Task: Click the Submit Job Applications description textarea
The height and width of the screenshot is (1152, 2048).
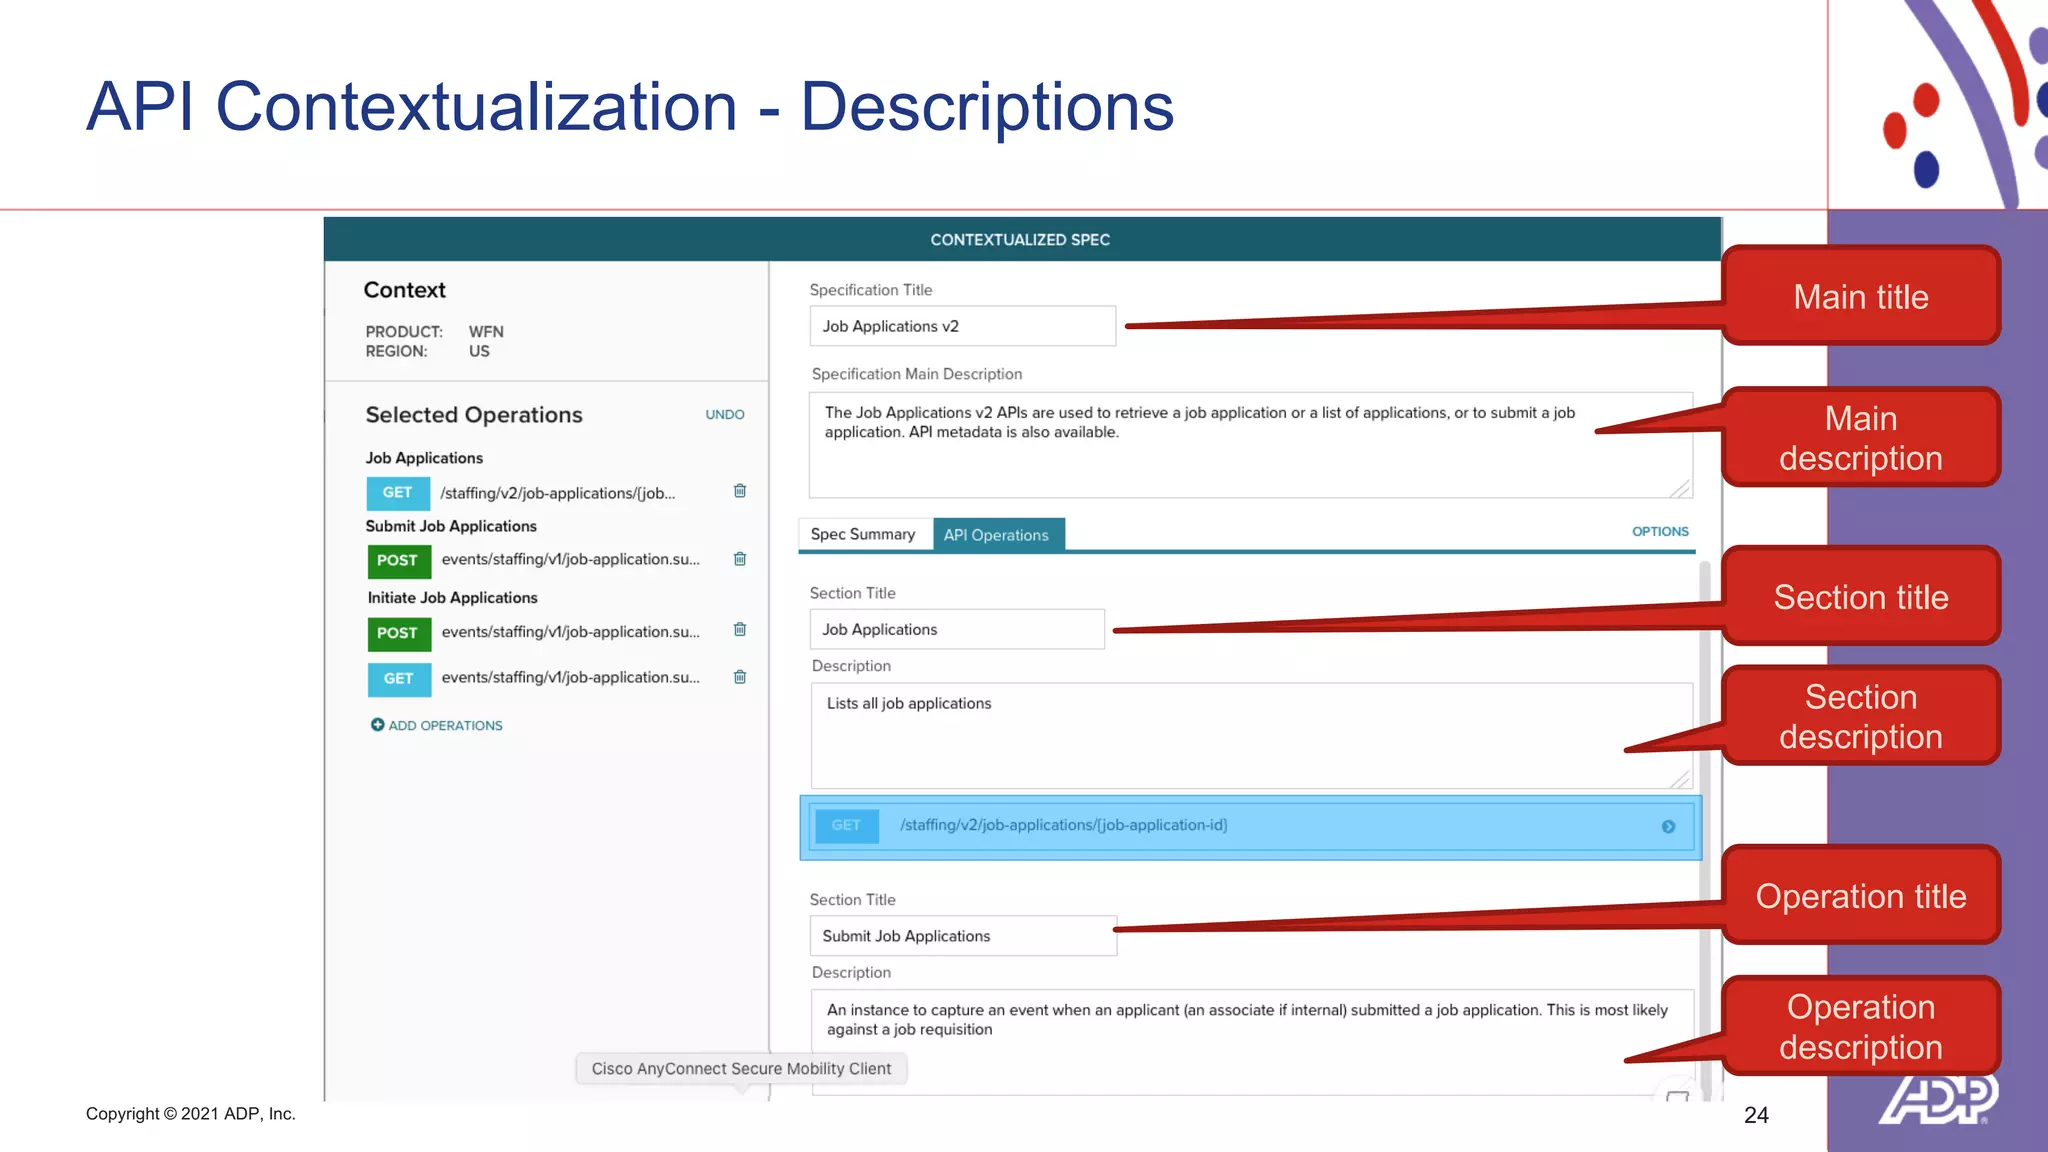Action: tap(1251, 1042)
